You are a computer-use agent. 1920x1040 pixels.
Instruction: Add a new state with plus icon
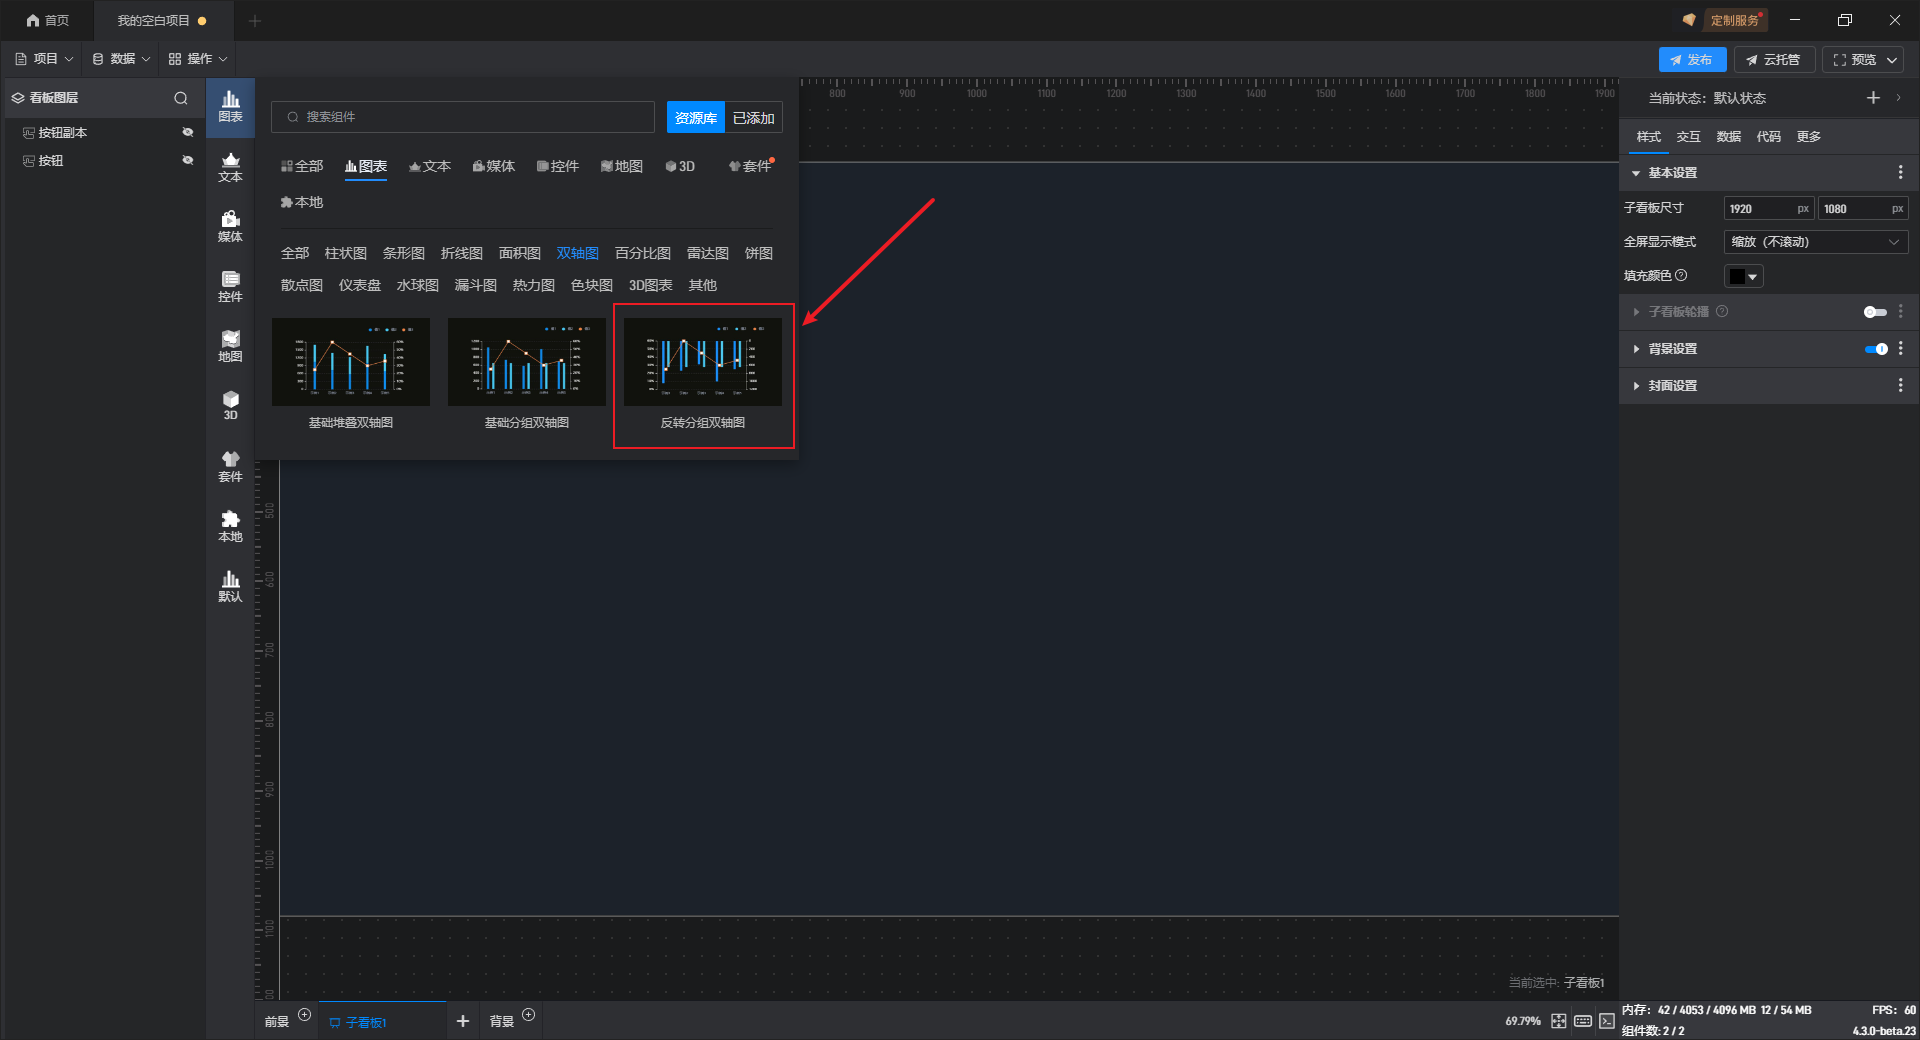tap(1873, 98)
